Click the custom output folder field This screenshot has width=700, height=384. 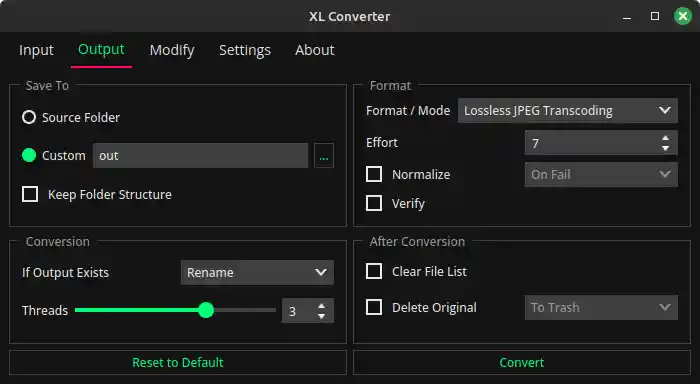tap(200, 155)
